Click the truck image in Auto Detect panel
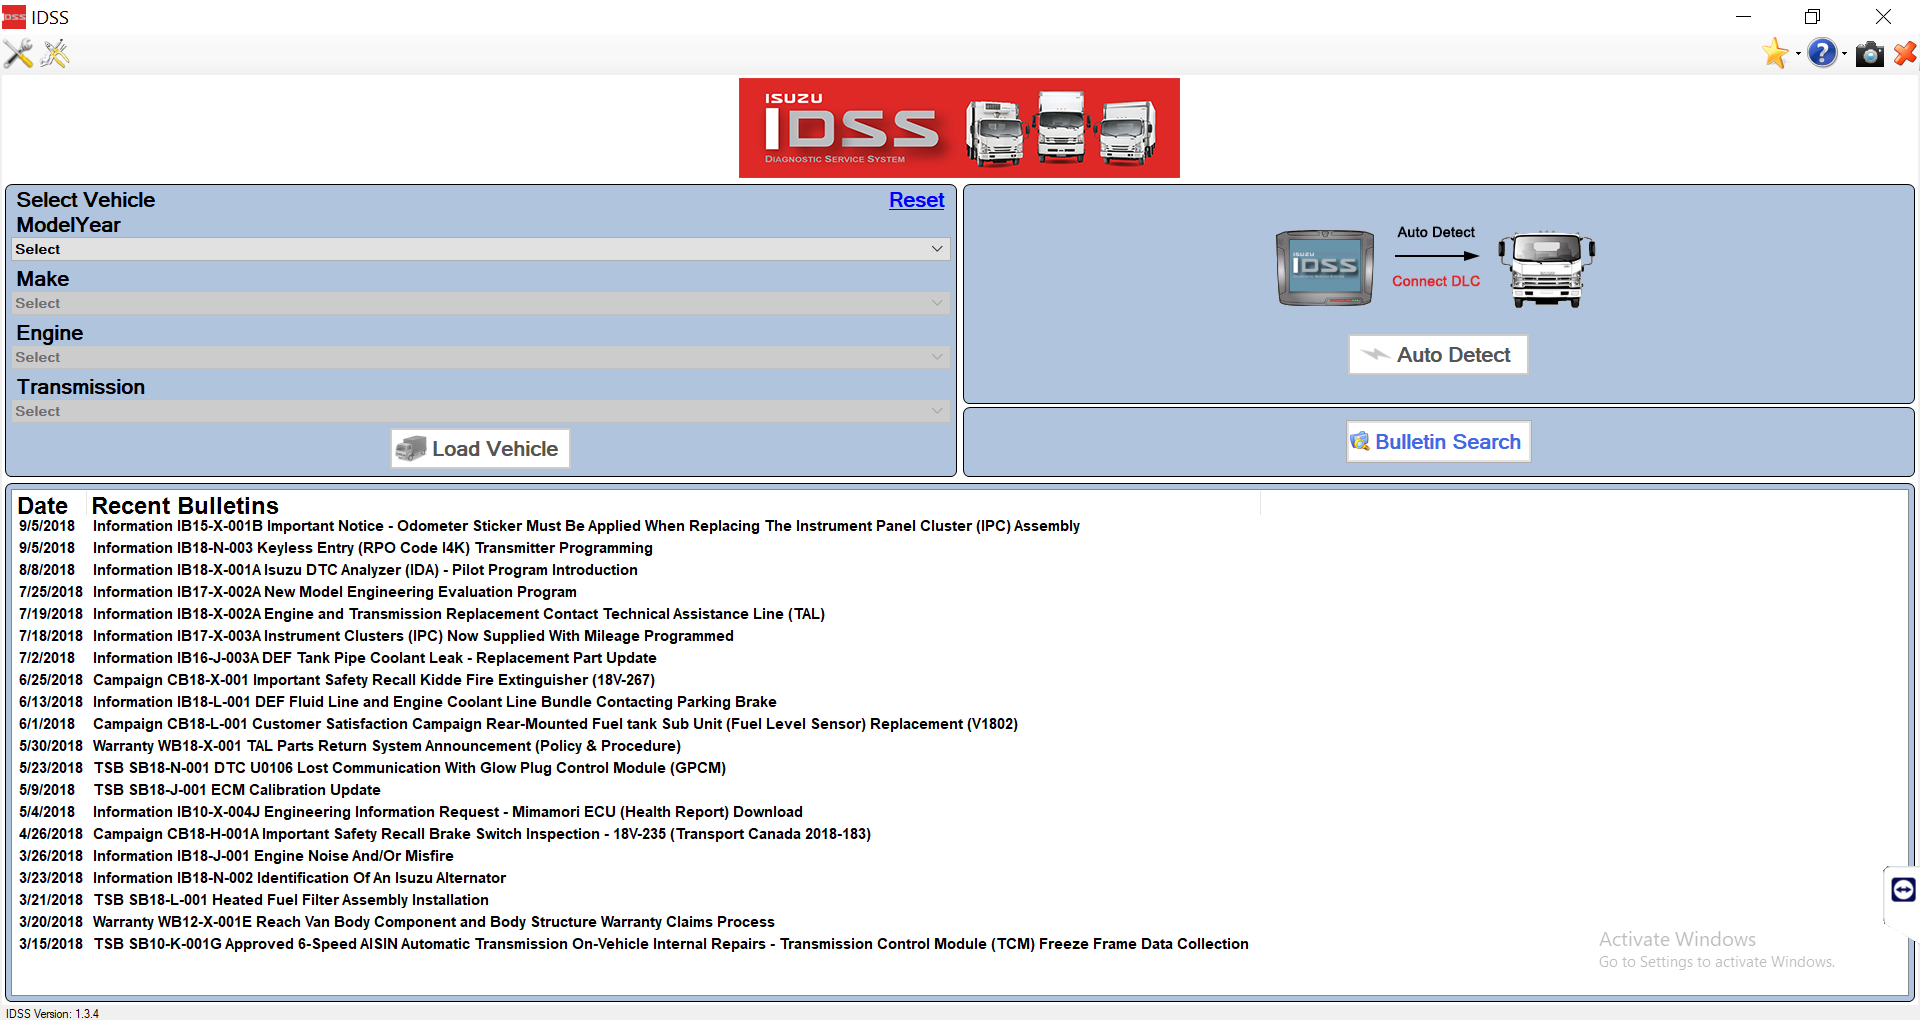 tap(1547, 269)
